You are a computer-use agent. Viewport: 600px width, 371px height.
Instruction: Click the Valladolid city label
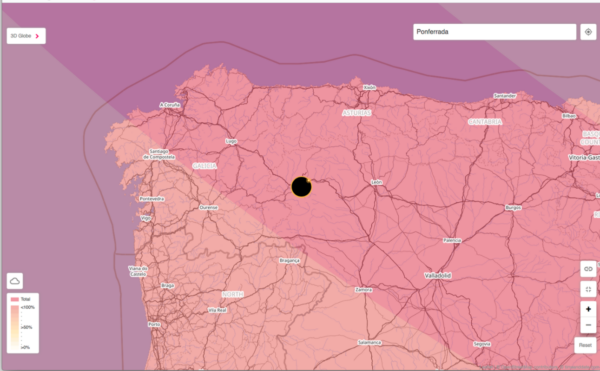pyautogui.click(x=438, y=275)
